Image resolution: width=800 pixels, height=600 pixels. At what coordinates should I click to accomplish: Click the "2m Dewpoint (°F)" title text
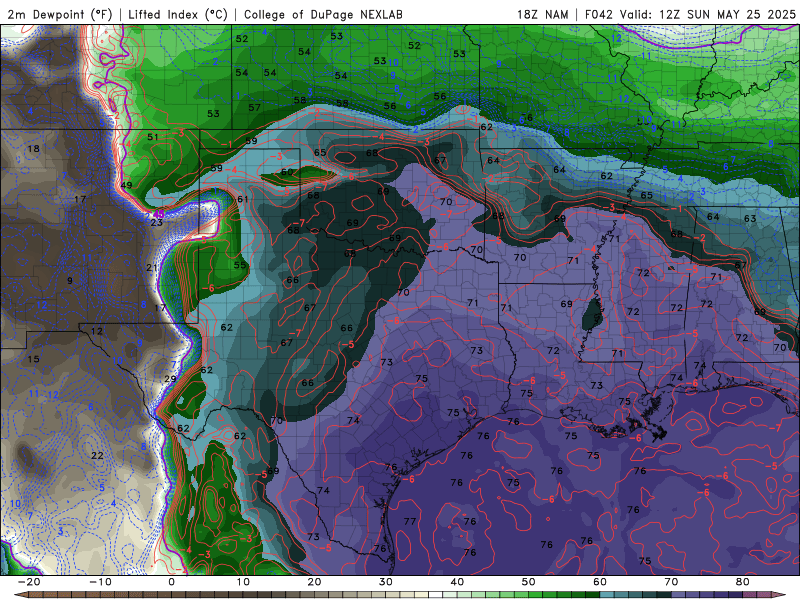point(60,14)
